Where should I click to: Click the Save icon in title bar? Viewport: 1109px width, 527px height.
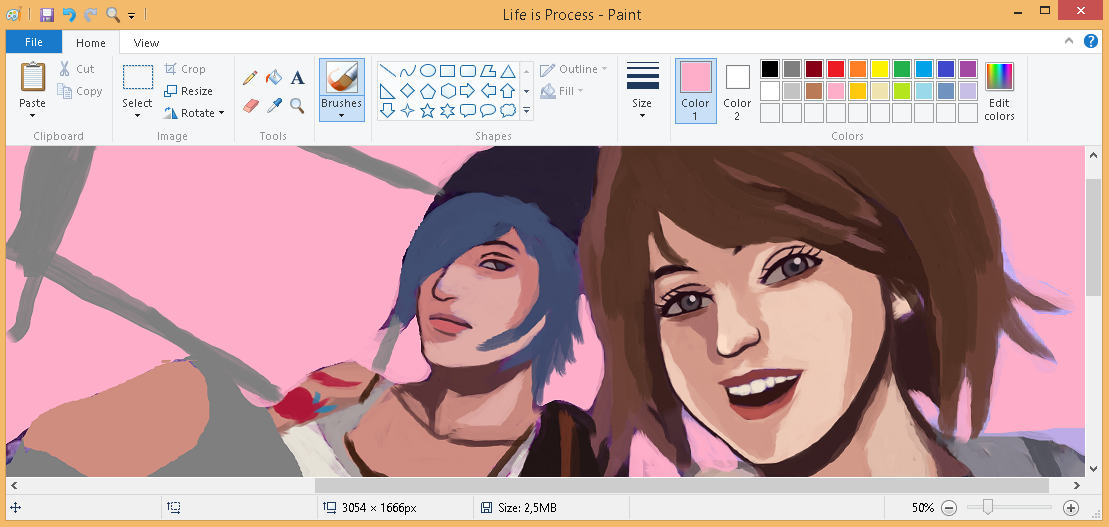tap(47, 14)
